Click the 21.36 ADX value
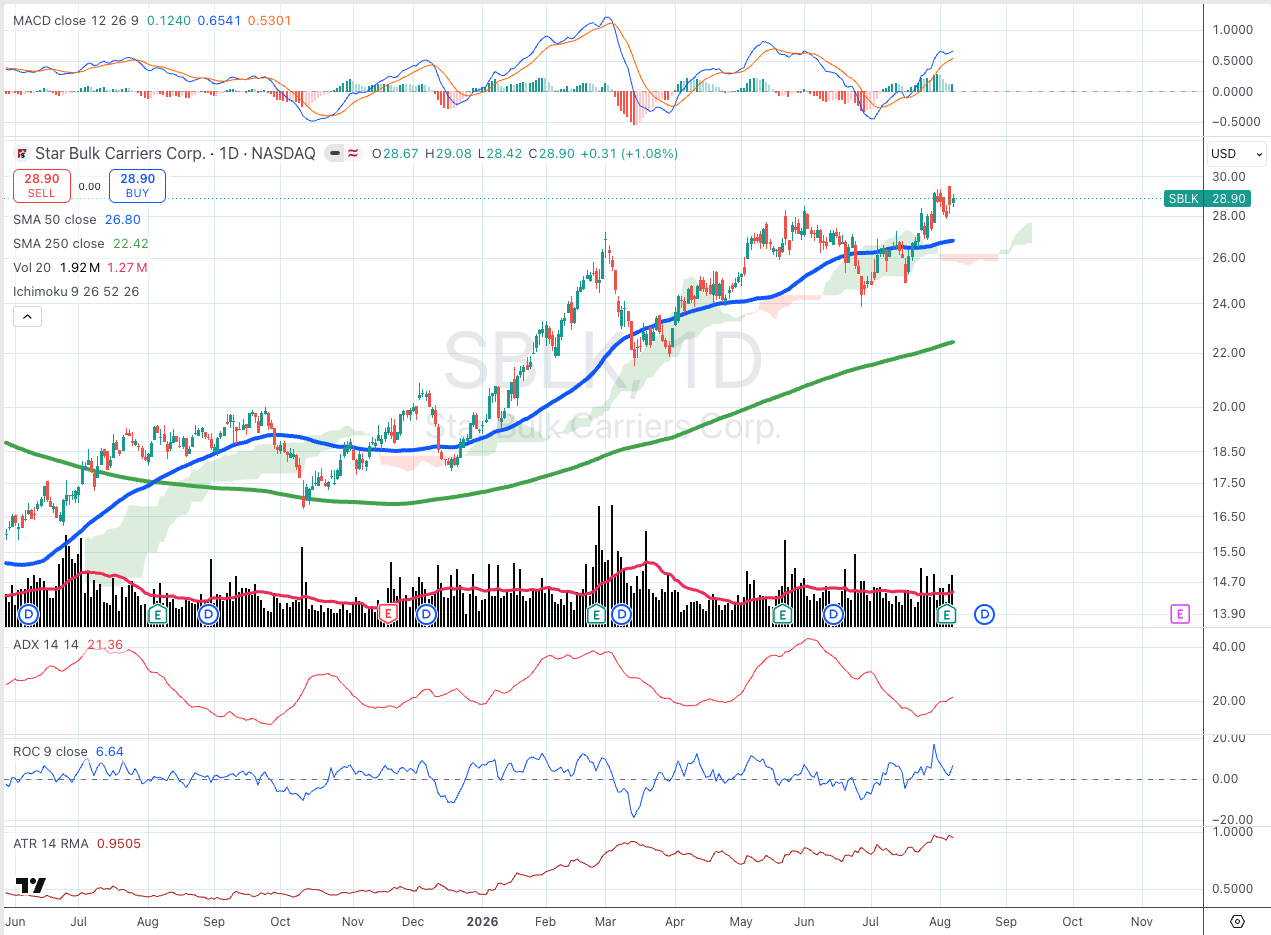Screen dimensions: 1271x935 point(105,645)
